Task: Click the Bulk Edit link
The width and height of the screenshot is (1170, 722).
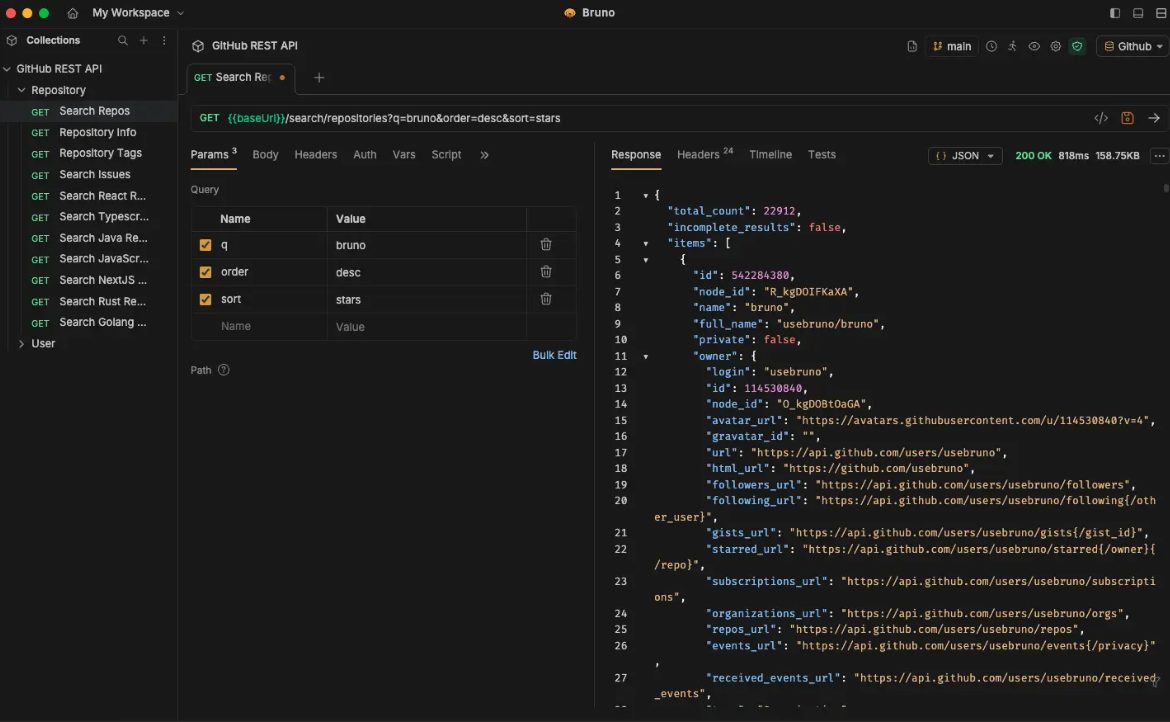Action: pos(554,356)
